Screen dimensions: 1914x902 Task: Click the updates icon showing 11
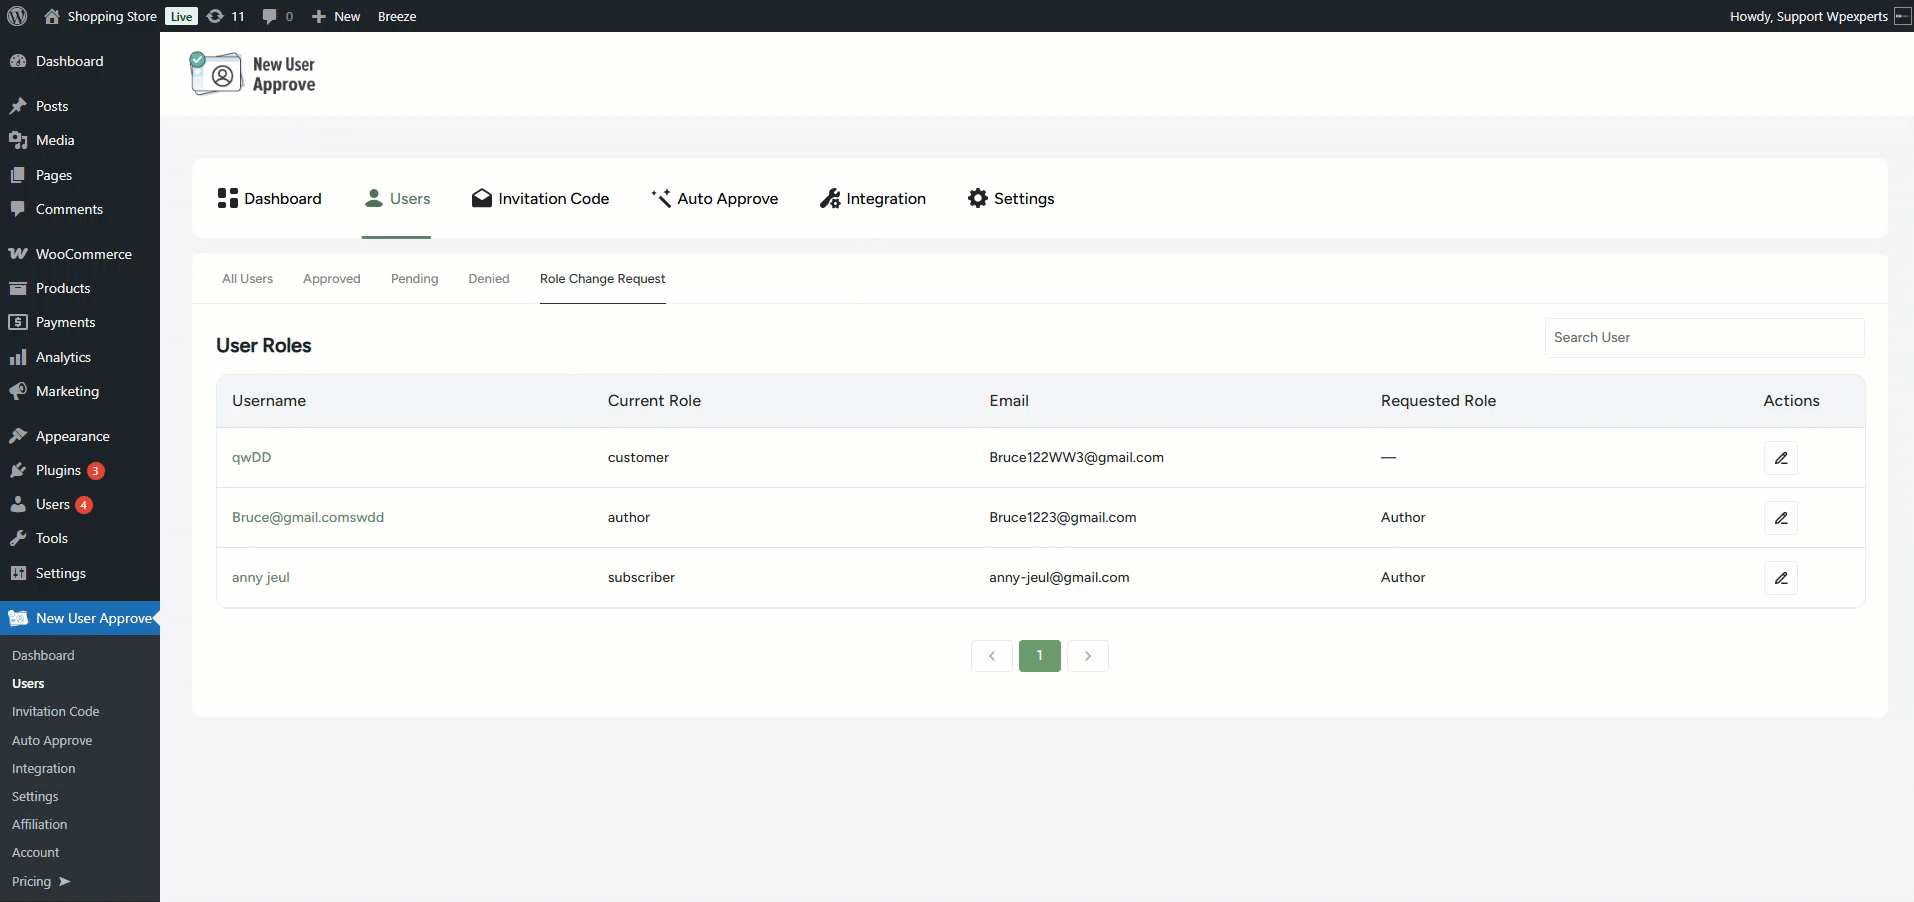click(225, 16)
